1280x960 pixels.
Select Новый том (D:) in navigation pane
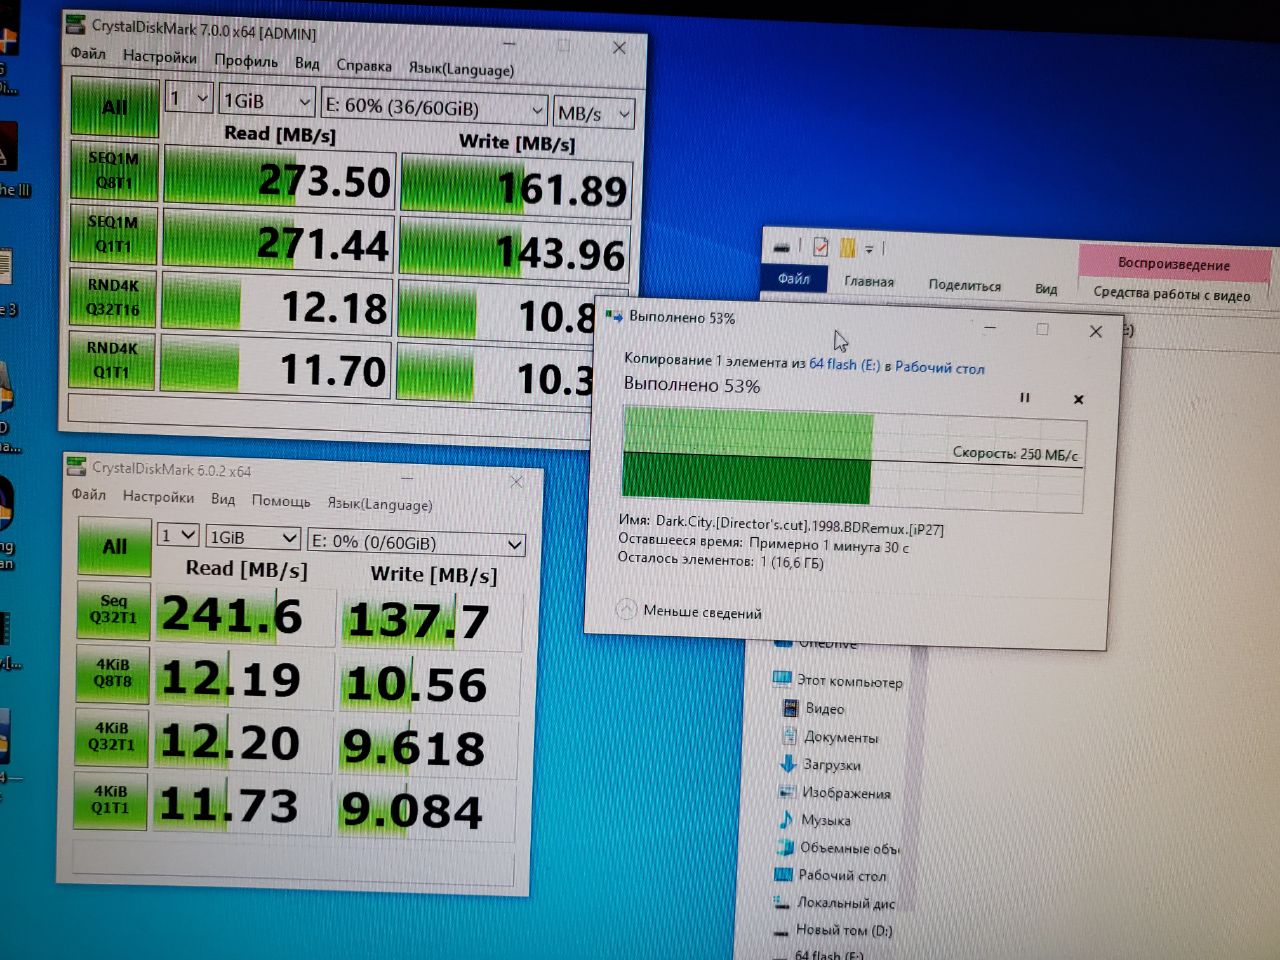coord(833,930)
